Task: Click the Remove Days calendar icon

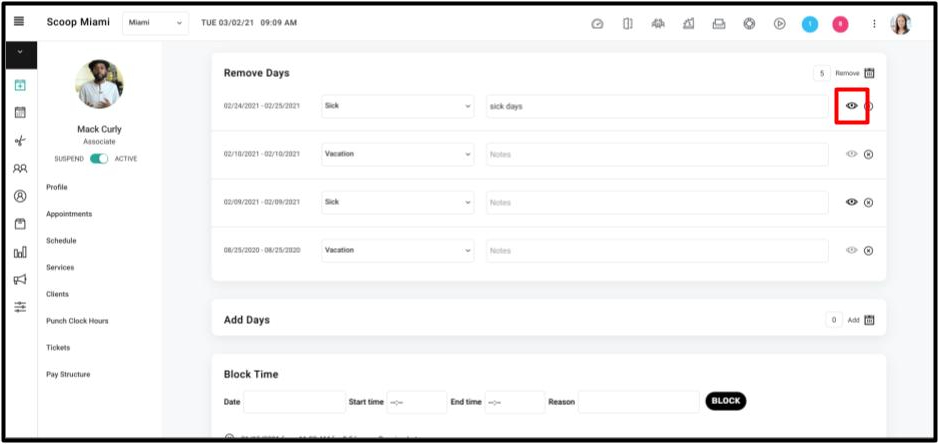Action: coord(869,73)
